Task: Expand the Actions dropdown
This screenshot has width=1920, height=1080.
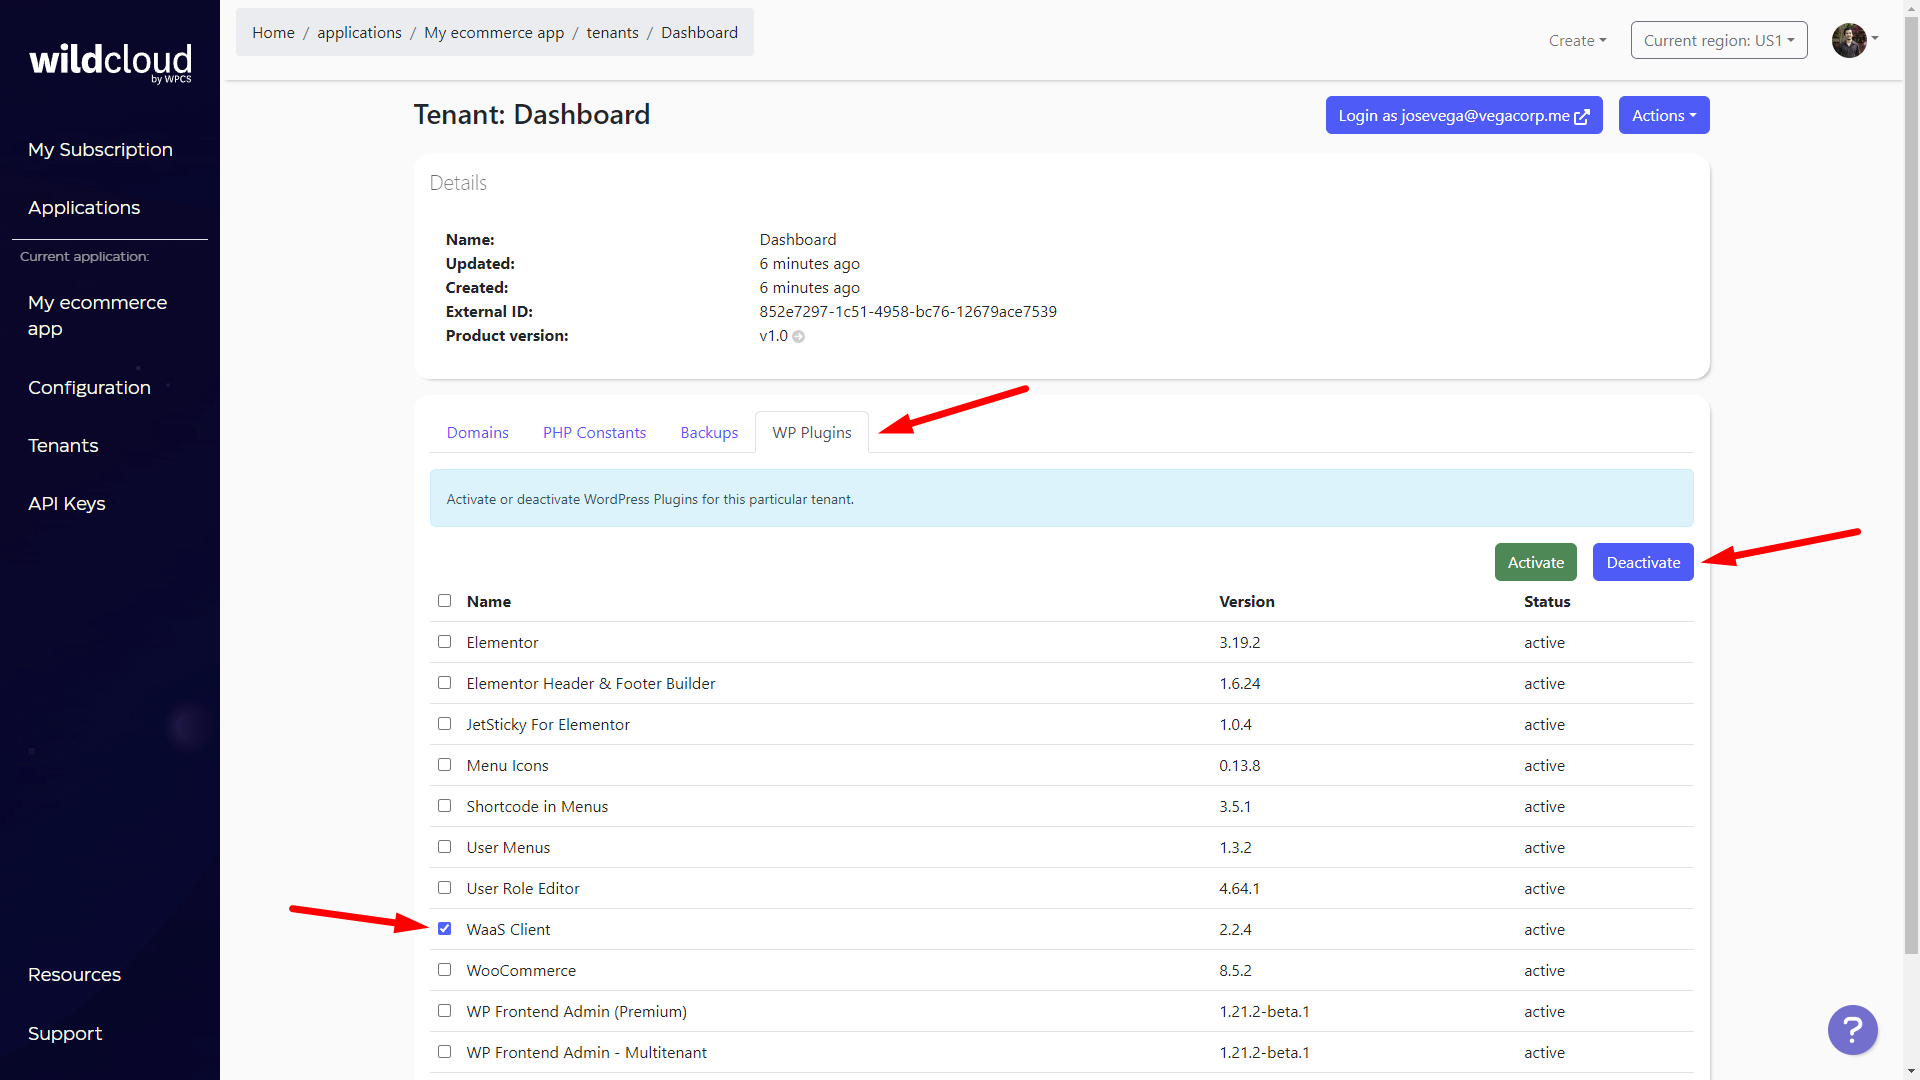Action: click(x=1663, y=115)
